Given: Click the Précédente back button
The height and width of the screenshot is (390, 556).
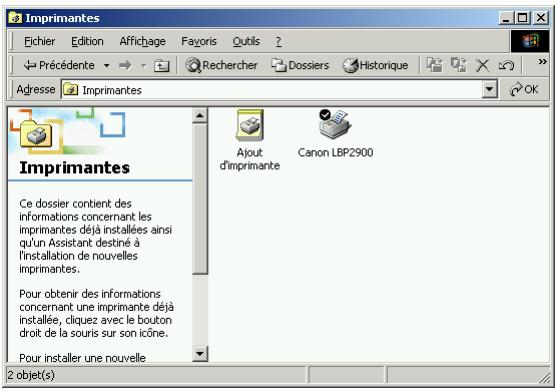Looking at the screenshot, I should click(59, 65).
